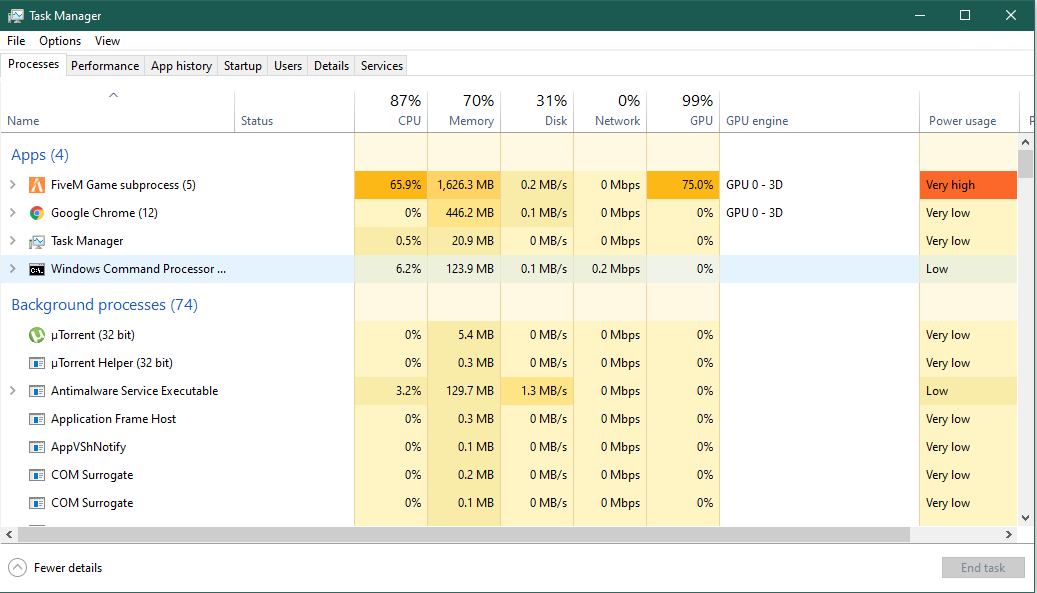Image resolution: width=1037 pixels, height=593 pixels.
Task: Click the FiveM Game subprocess icon
Action: 37,185
